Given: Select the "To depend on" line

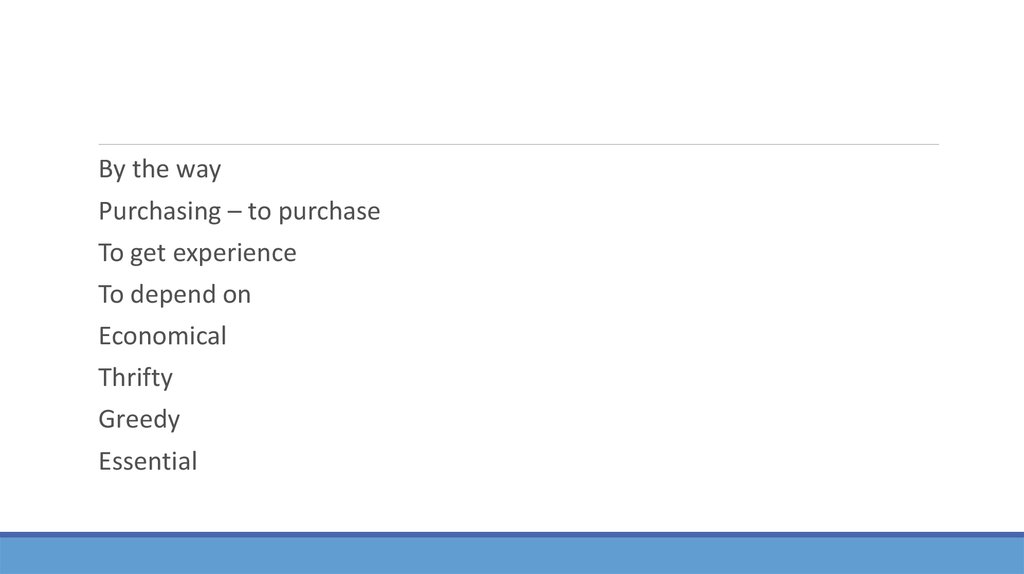Looking at the screenshot, I should [x=174, y=295].
